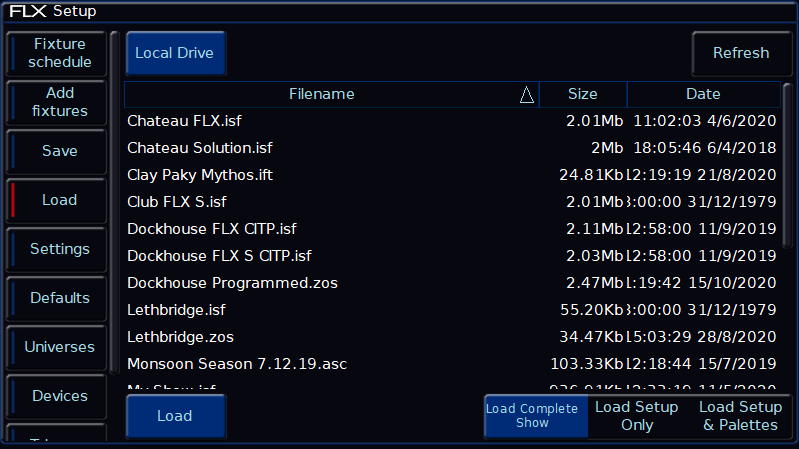Choose Load Complete Show option

536,416
